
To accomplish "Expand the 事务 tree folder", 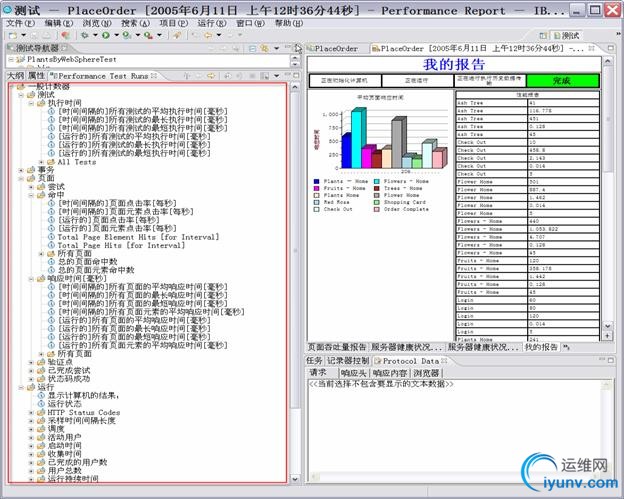I will tap(21, 170).
